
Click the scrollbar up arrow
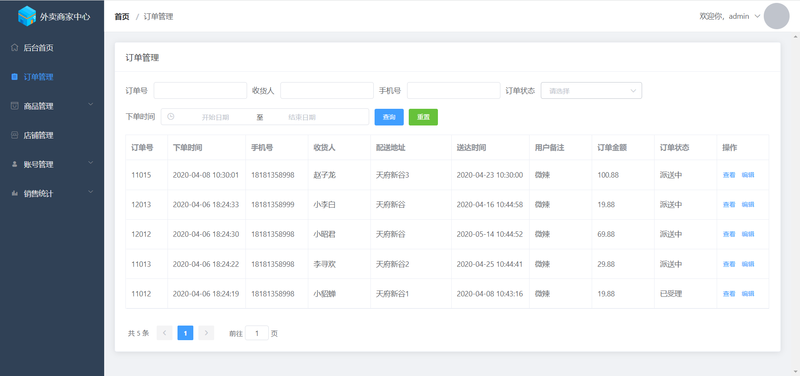click(796, 37)
